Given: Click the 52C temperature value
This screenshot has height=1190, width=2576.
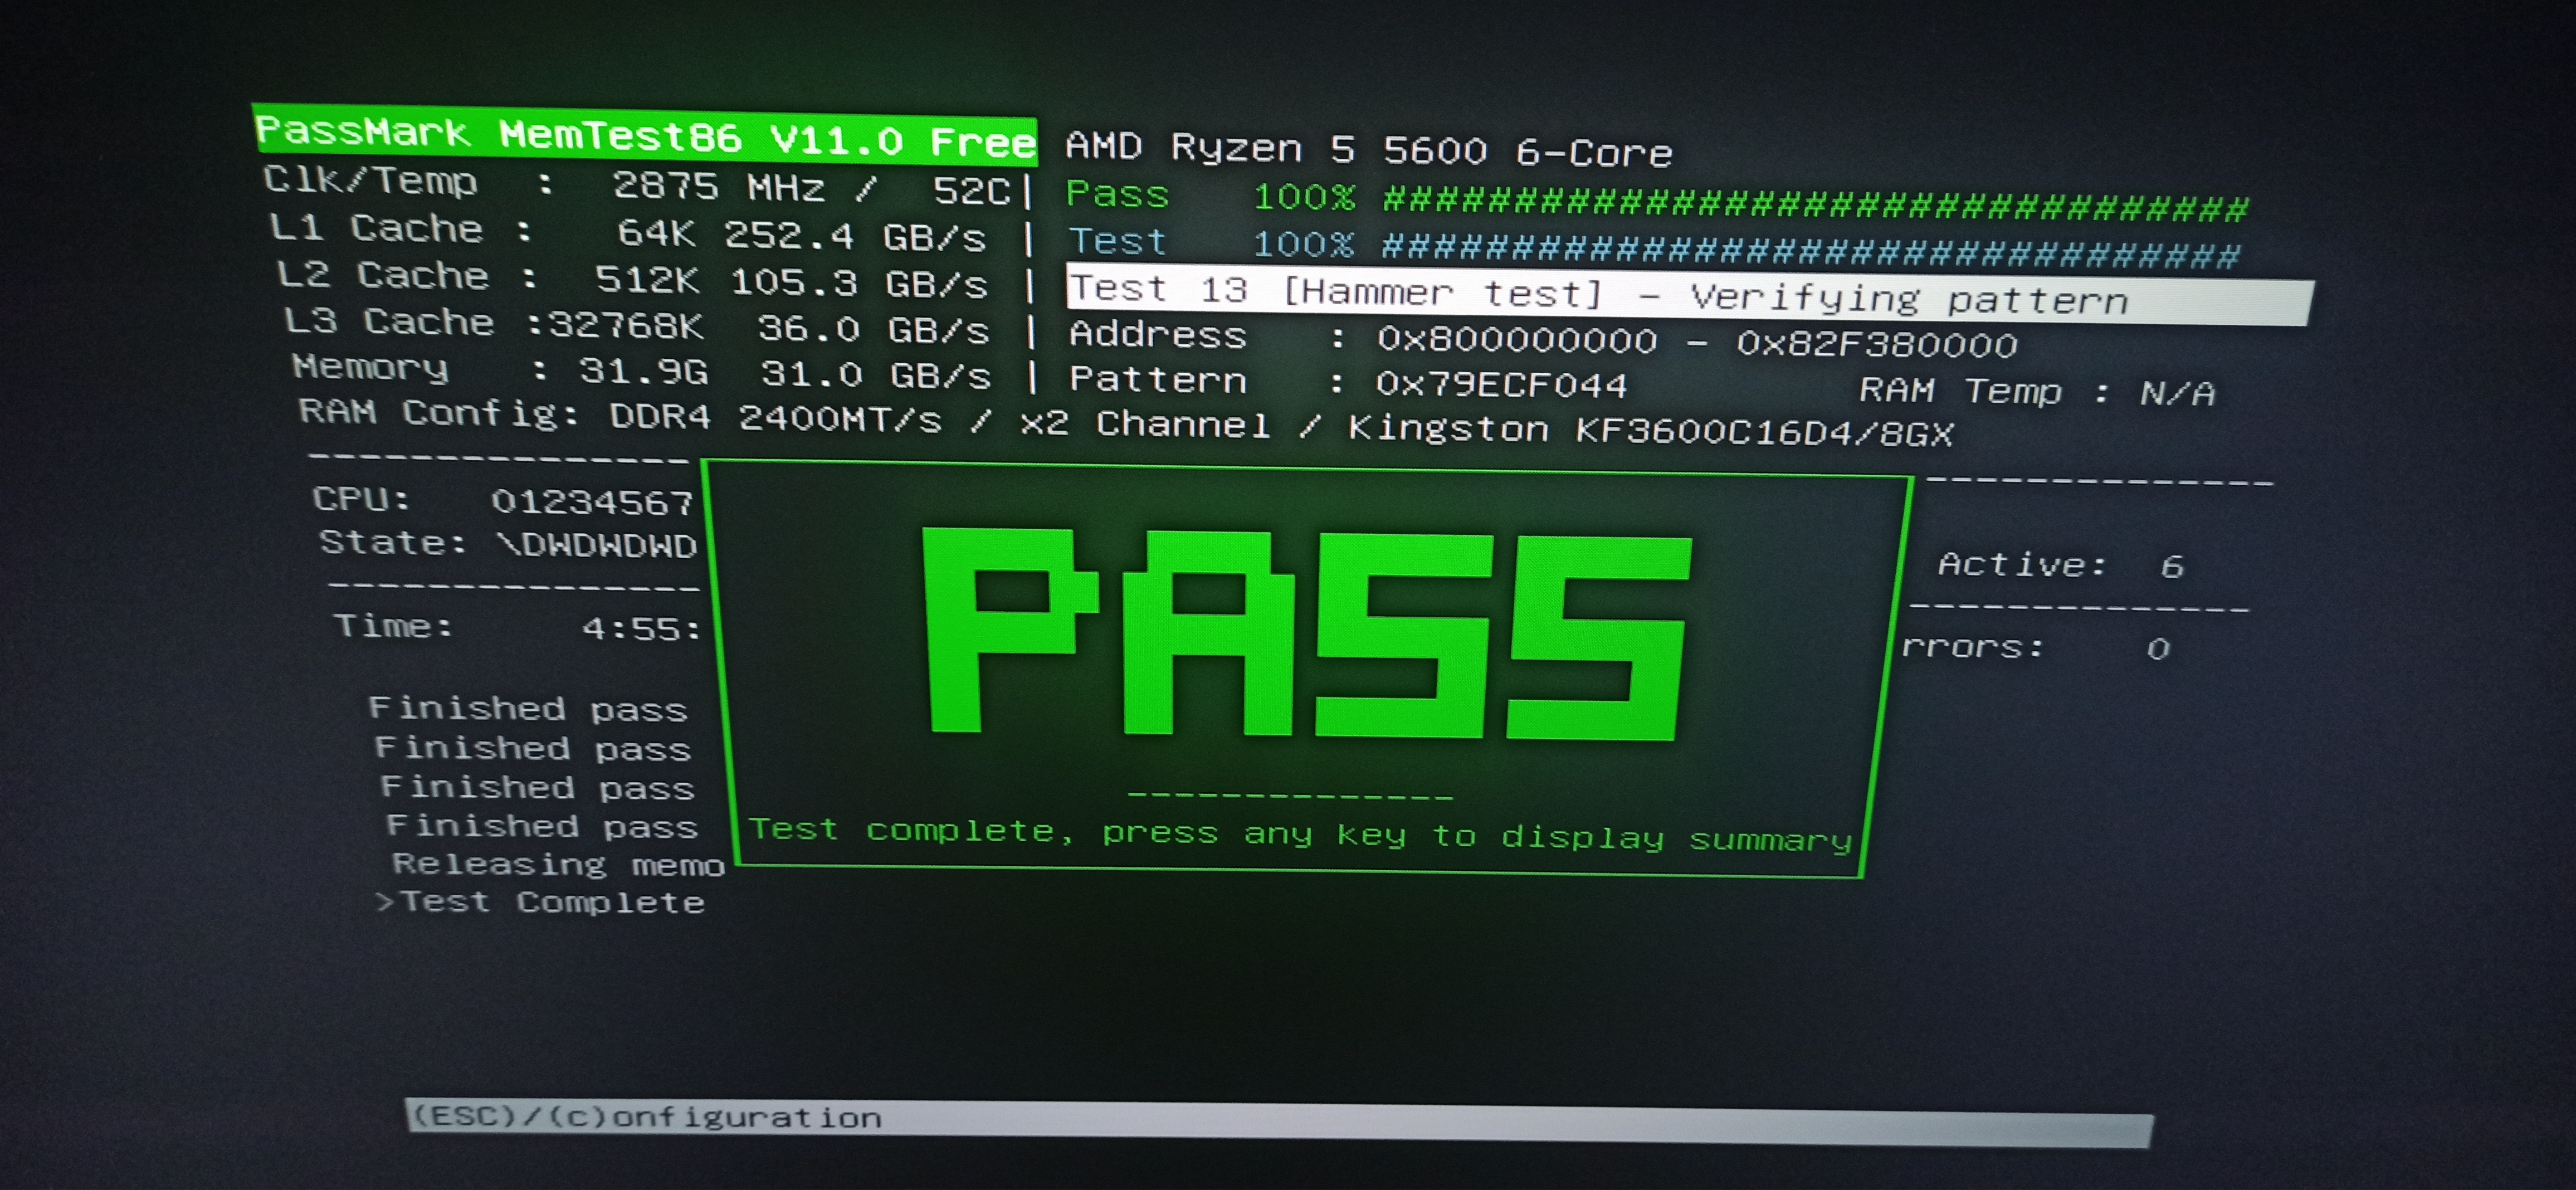Looking at the screenshot, I should pyautogui.click(x=972, y=190).
